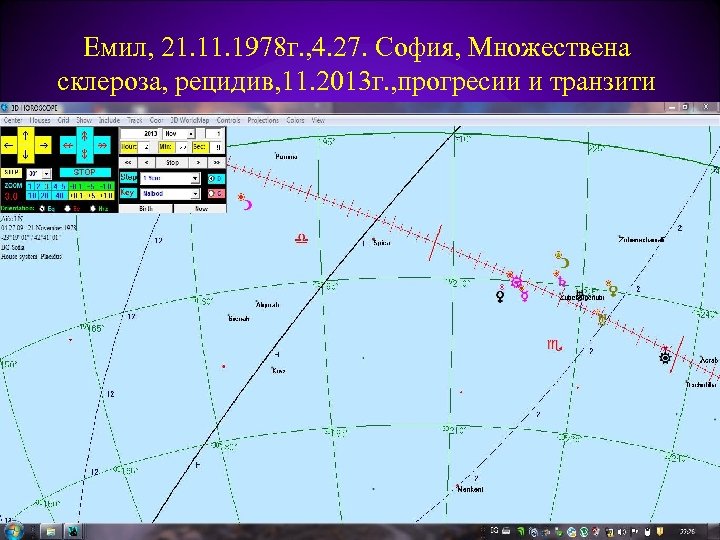Open the Show menu

click(x=84, y=120)
